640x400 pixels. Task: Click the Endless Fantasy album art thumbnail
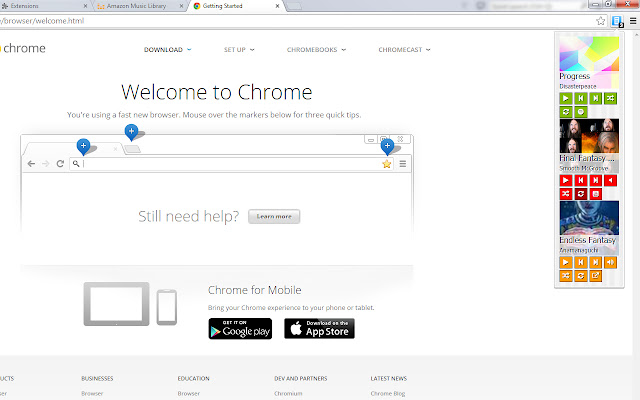589,218
